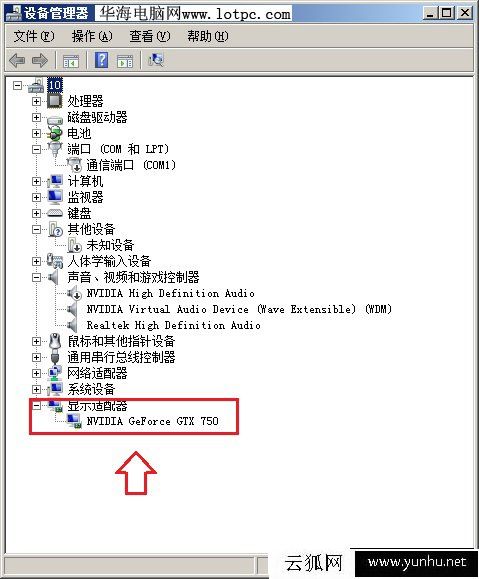The height and width of the screenshot is (579, 479).
Task: Click the show/hide console tree toolbar icon
Action: tap(71, 61)
